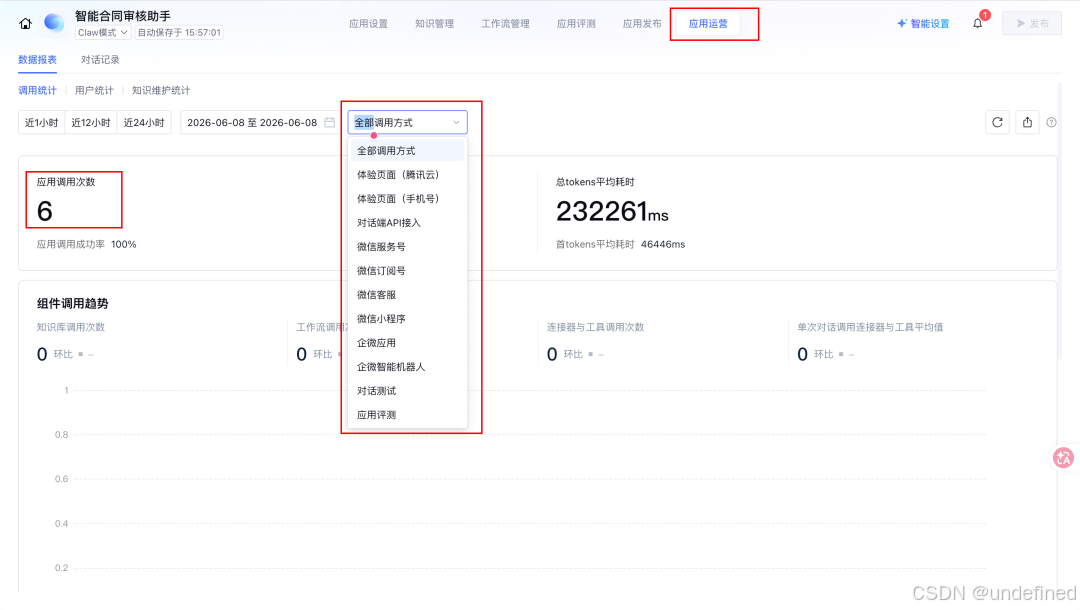Select 体验页面（腾讯云）option
1080x610 pixels.
tap(407, 175)
